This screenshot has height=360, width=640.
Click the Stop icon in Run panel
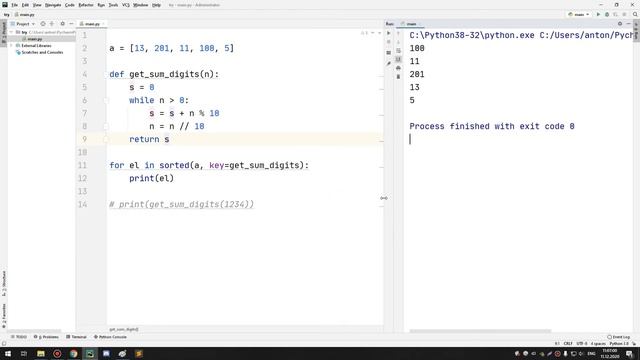(x=389, y=42)
